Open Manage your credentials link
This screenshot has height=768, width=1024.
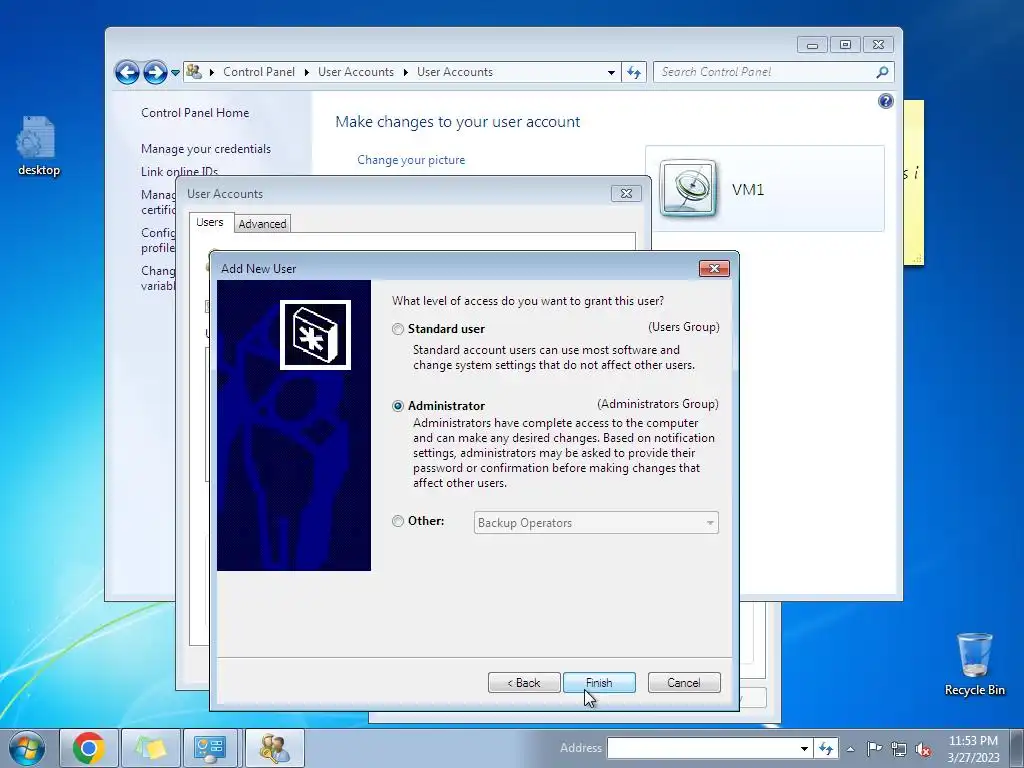point(206,149)
